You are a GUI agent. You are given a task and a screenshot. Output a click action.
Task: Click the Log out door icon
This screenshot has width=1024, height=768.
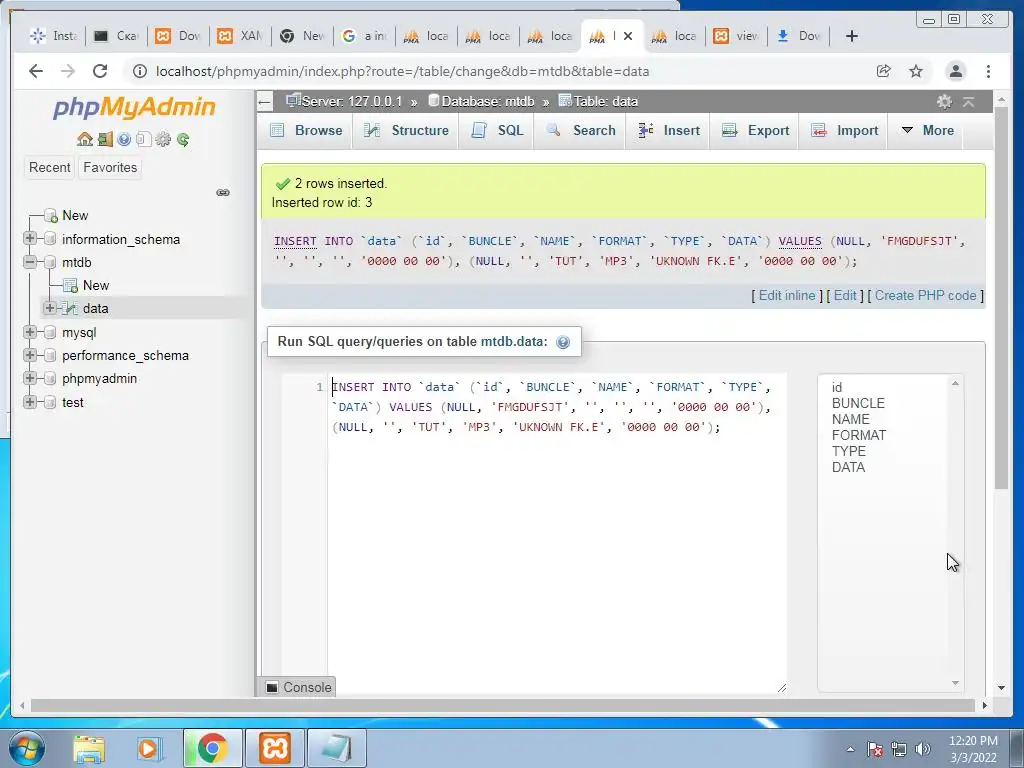[104, 139]
